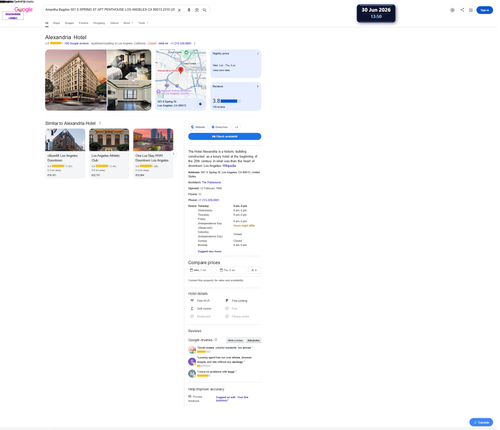
Task: Click the map directions diamond icon
Action: [200, 104]
